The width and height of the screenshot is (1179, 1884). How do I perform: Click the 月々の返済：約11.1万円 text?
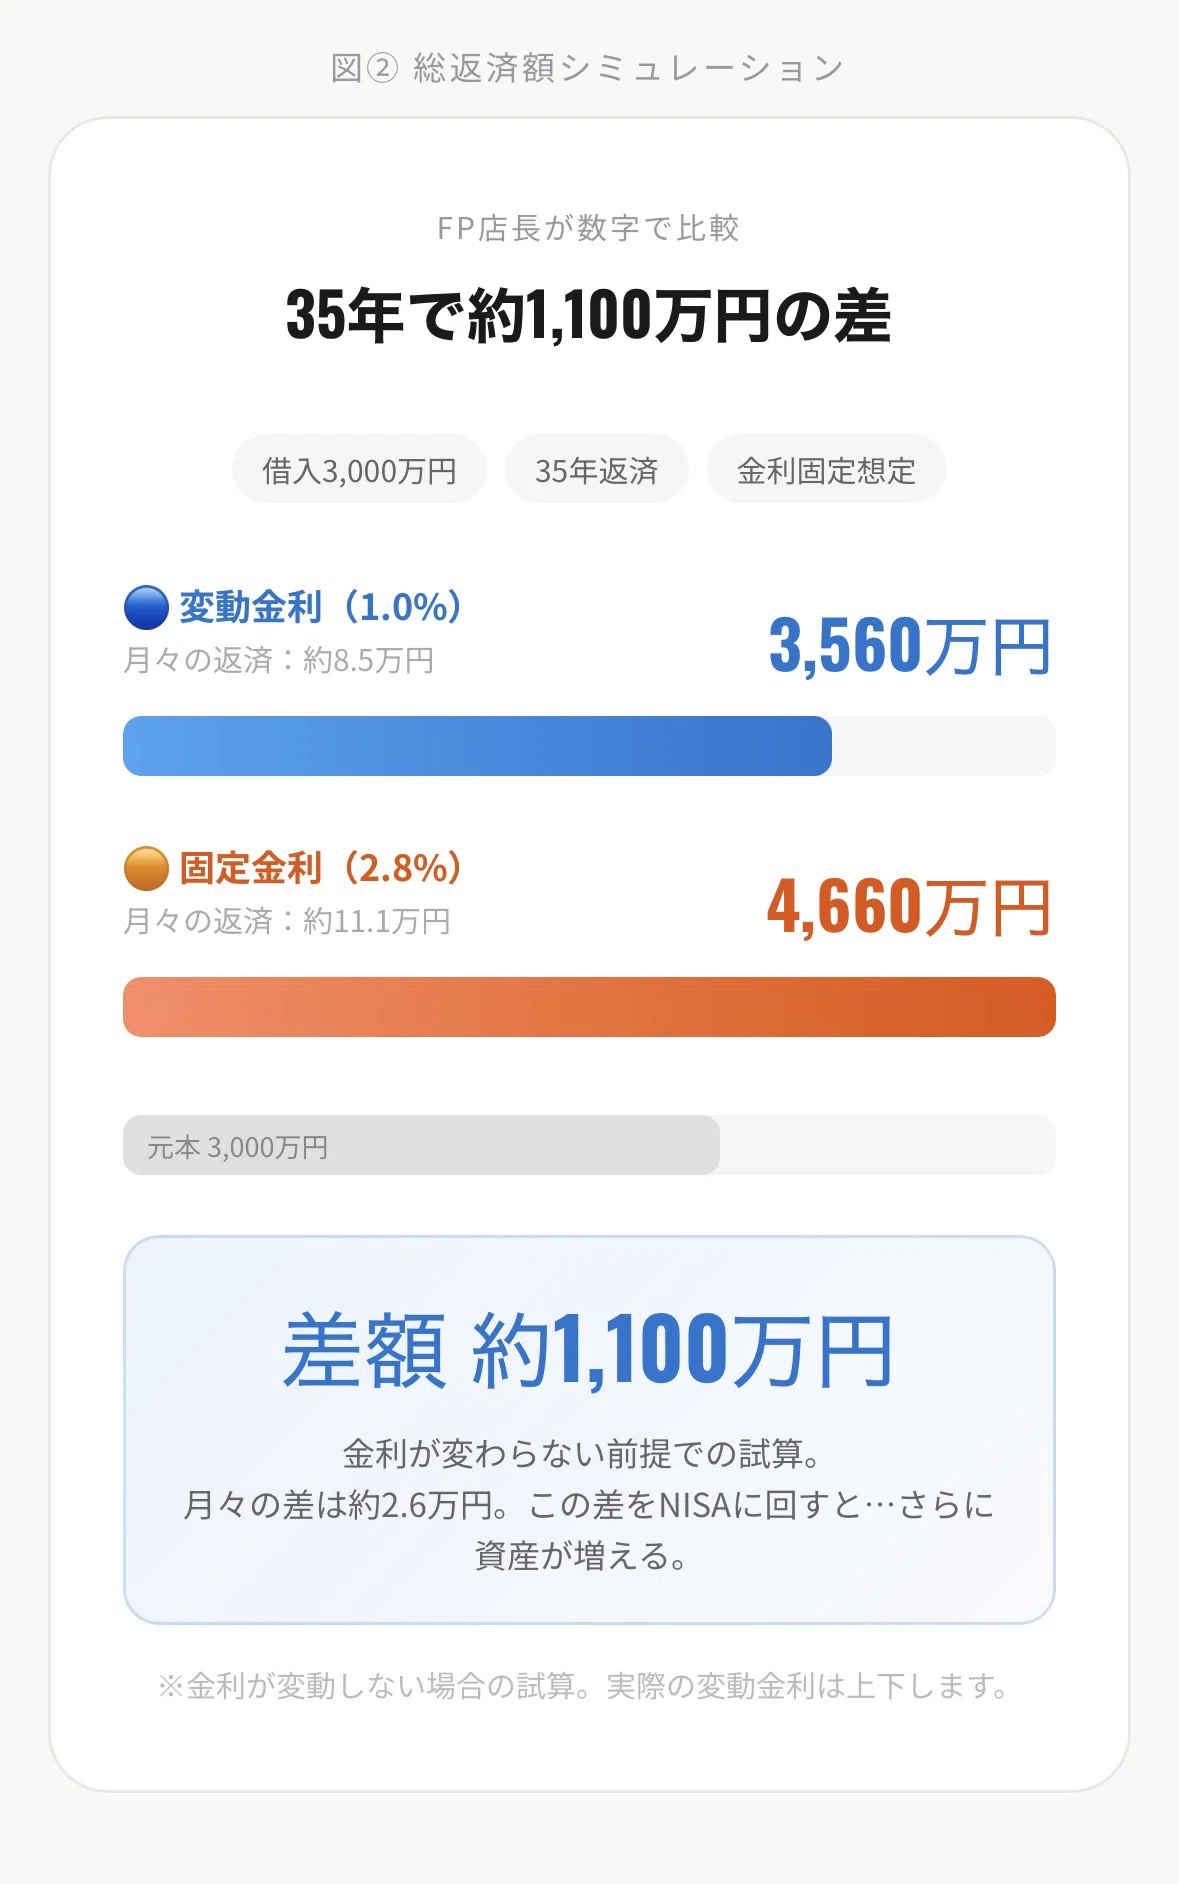[x=287, y=921]
